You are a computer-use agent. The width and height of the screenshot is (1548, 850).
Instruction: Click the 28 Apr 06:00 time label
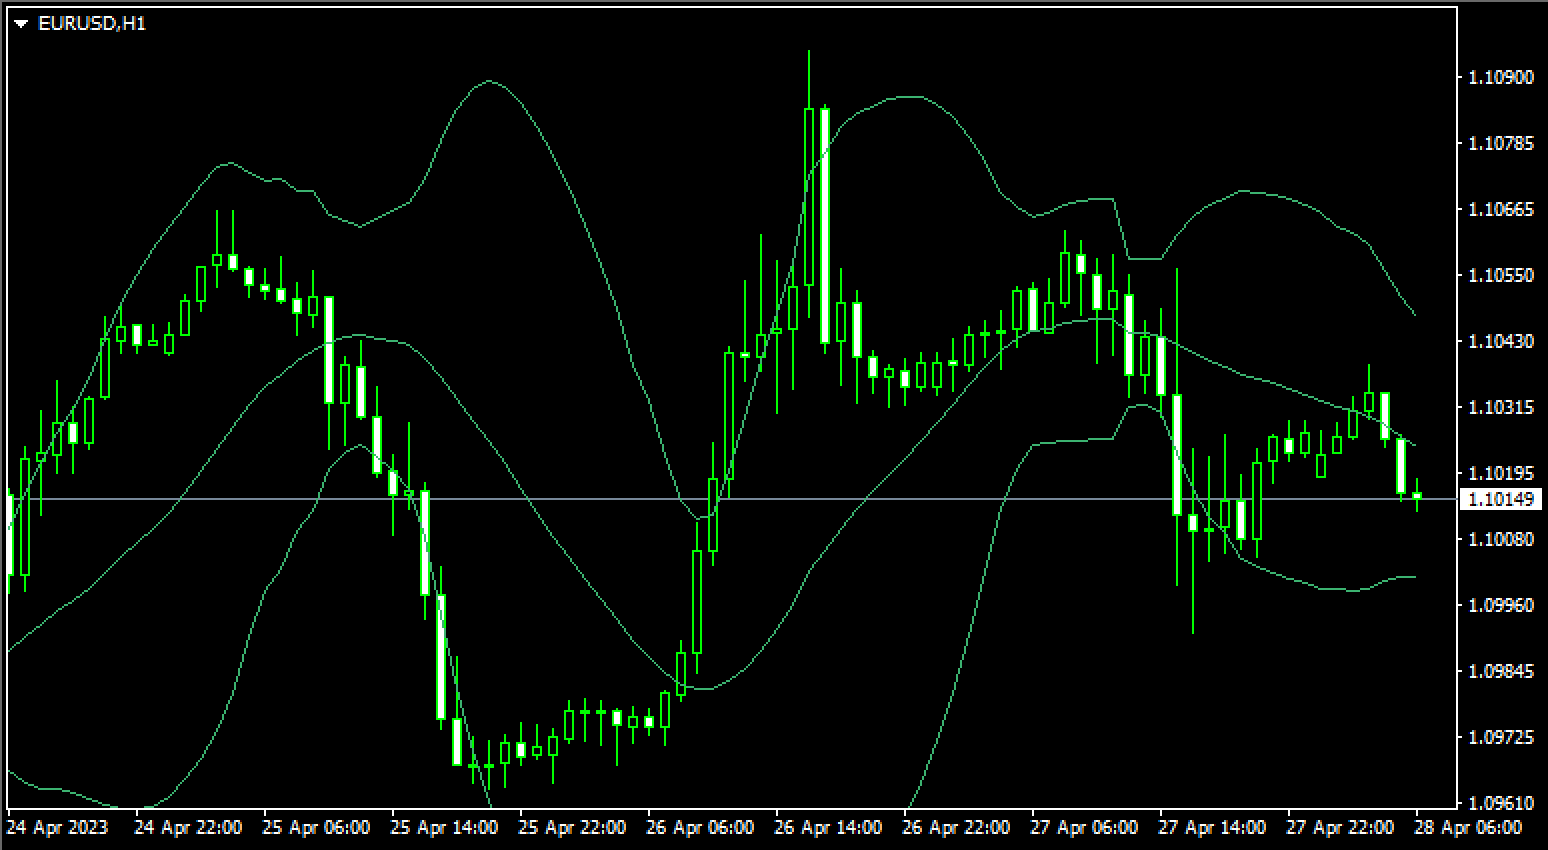point(1468,828)
